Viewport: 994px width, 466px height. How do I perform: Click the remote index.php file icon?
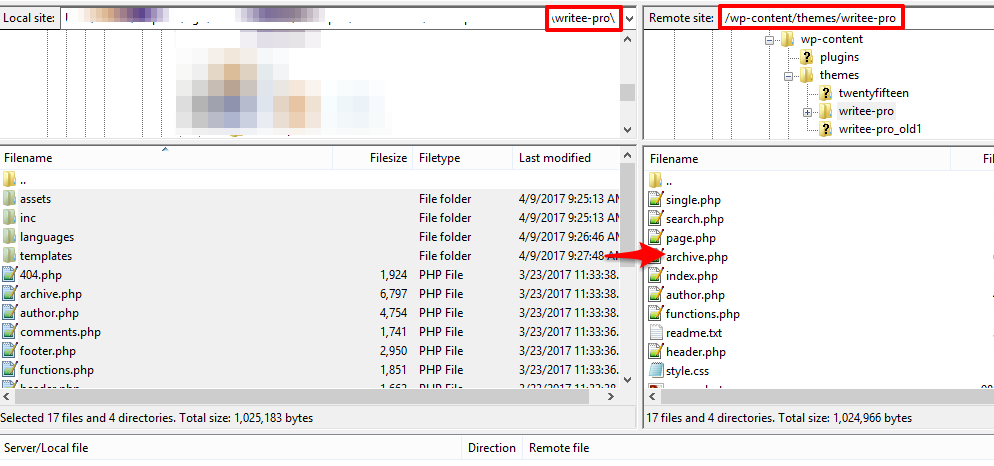point(655,276)
